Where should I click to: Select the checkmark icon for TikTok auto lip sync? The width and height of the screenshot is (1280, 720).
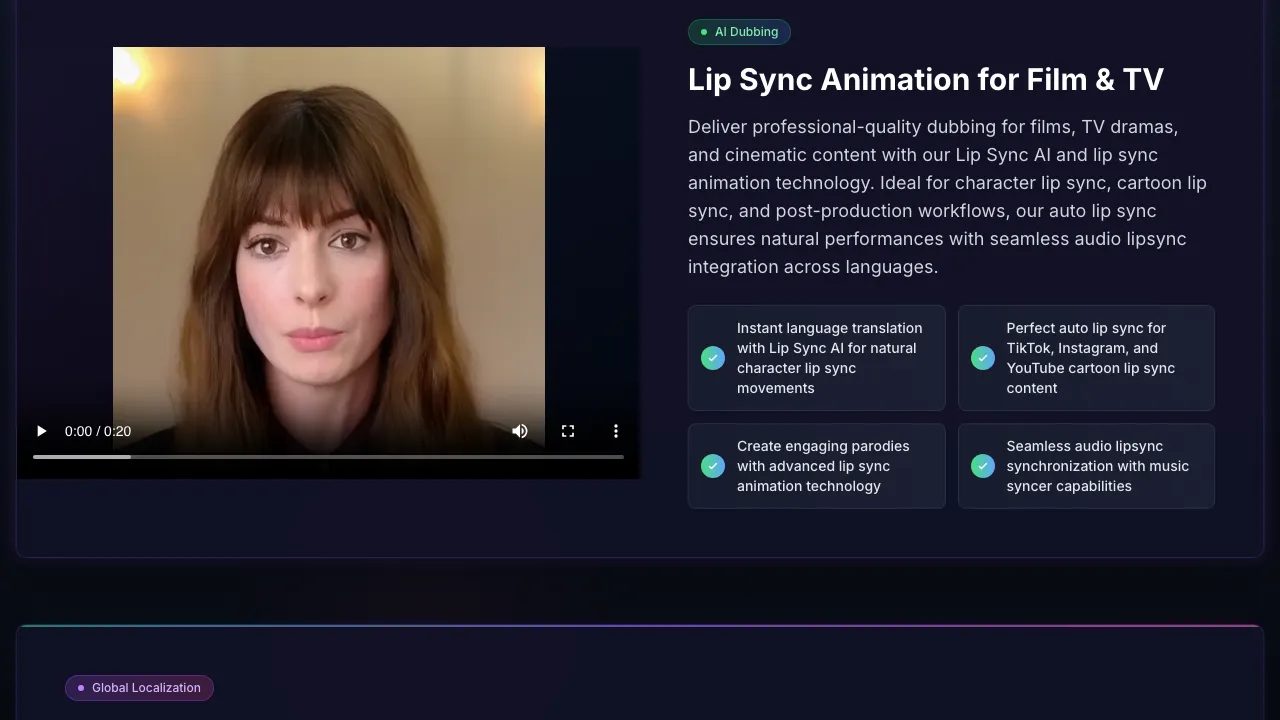tap(983, 357)
